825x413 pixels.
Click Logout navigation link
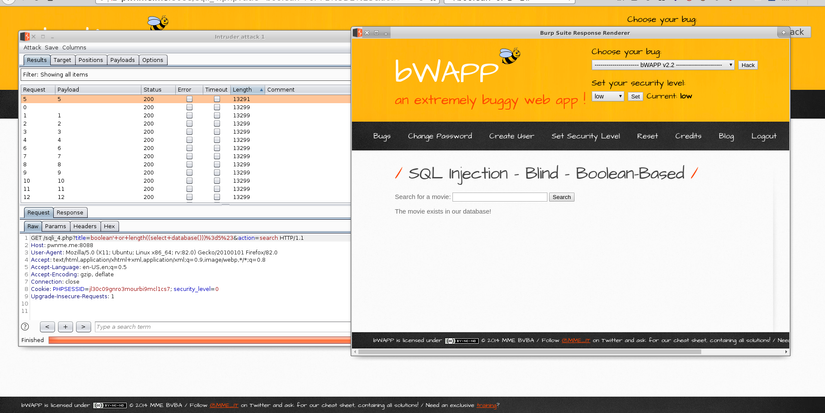763,136
